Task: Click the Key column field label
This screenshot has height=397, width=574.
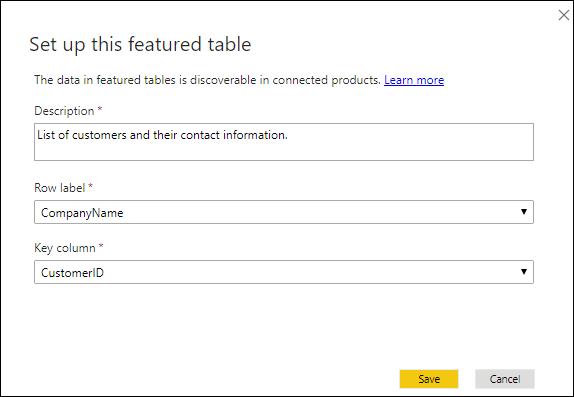Action: (65, 248)
